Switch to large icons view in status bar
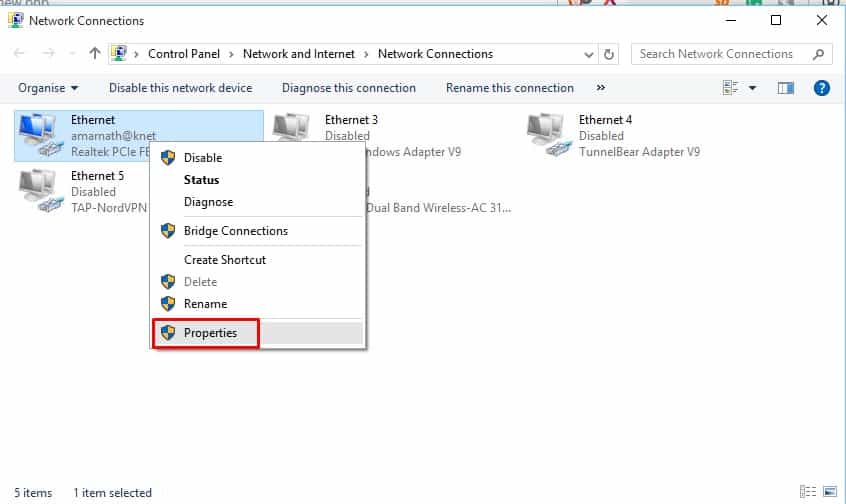This screenshot has width=846, height=504. click(830, 492)
